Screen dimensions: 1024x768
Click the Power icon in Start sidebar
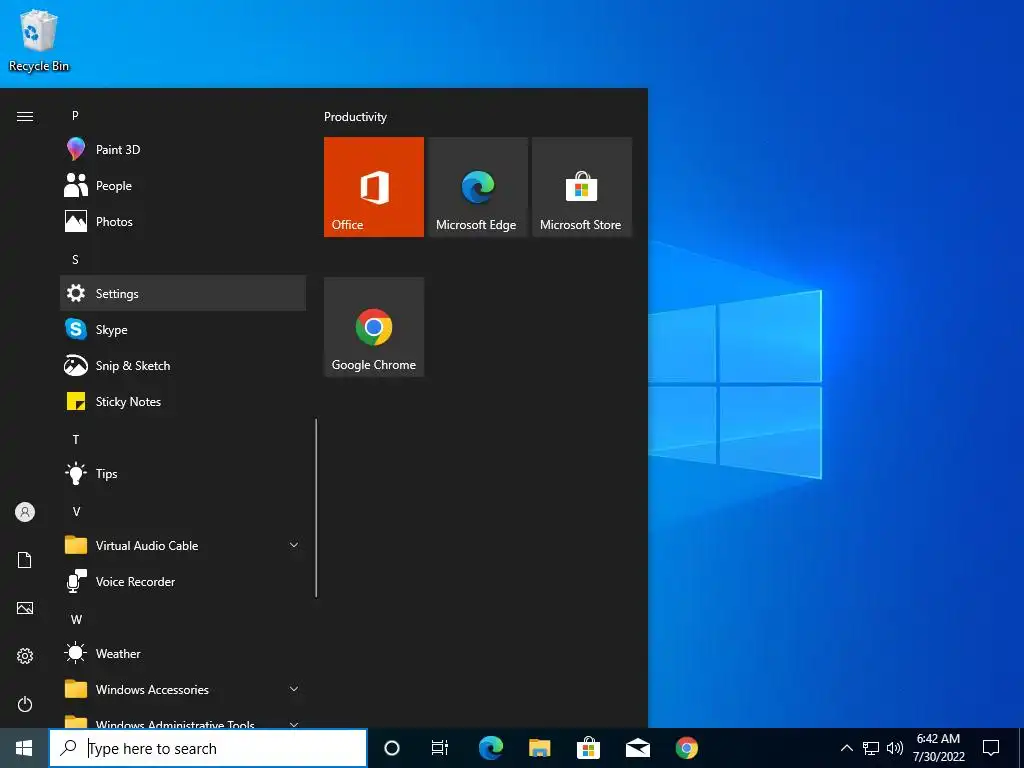(x=25, y=704)
